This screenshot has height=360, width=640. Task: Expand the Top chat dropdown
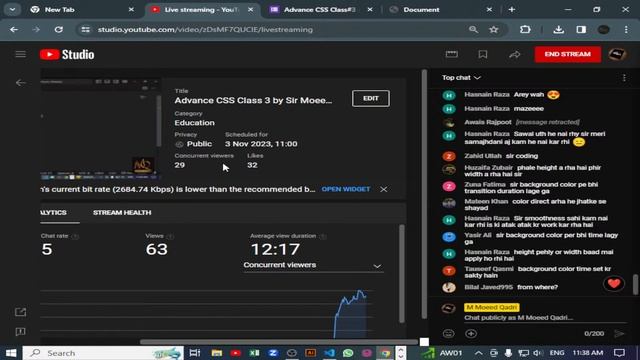(461, 78)
